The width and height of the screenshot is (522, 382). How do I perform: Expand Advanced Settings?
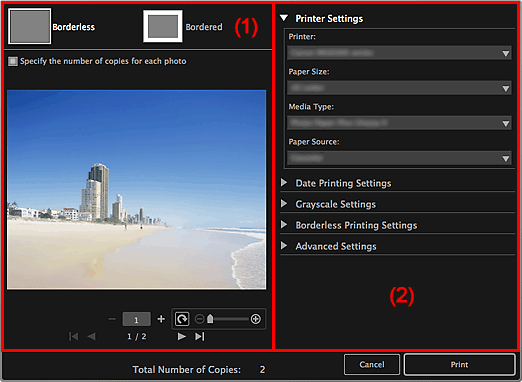[x=284, y=246]
